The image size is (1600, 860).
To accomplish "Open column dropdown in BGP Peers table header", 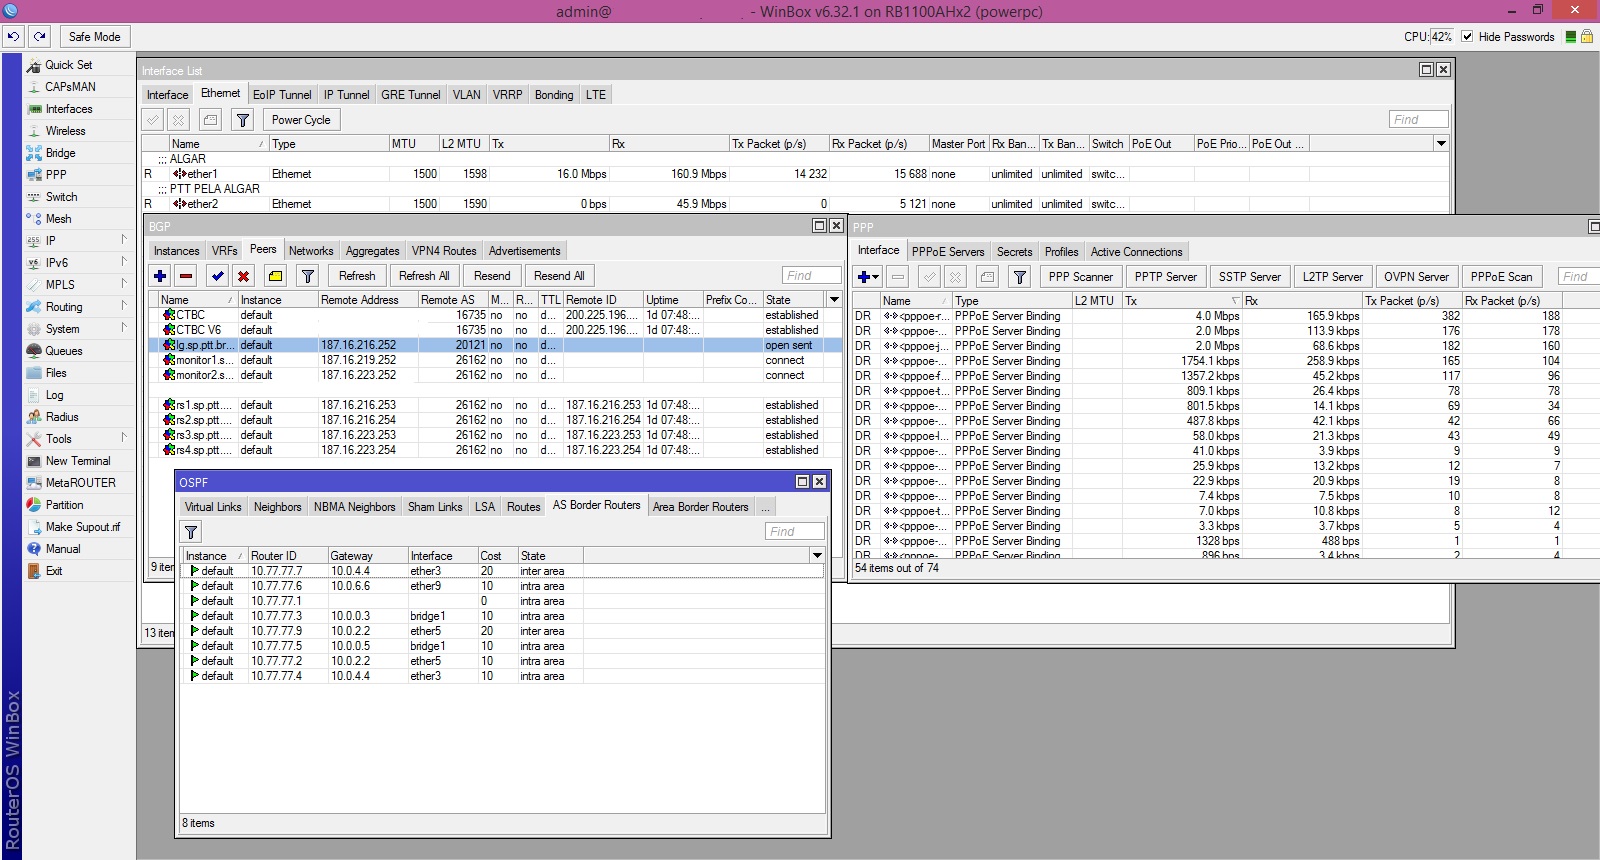I will pyautogui.click(x=834, y=300).
